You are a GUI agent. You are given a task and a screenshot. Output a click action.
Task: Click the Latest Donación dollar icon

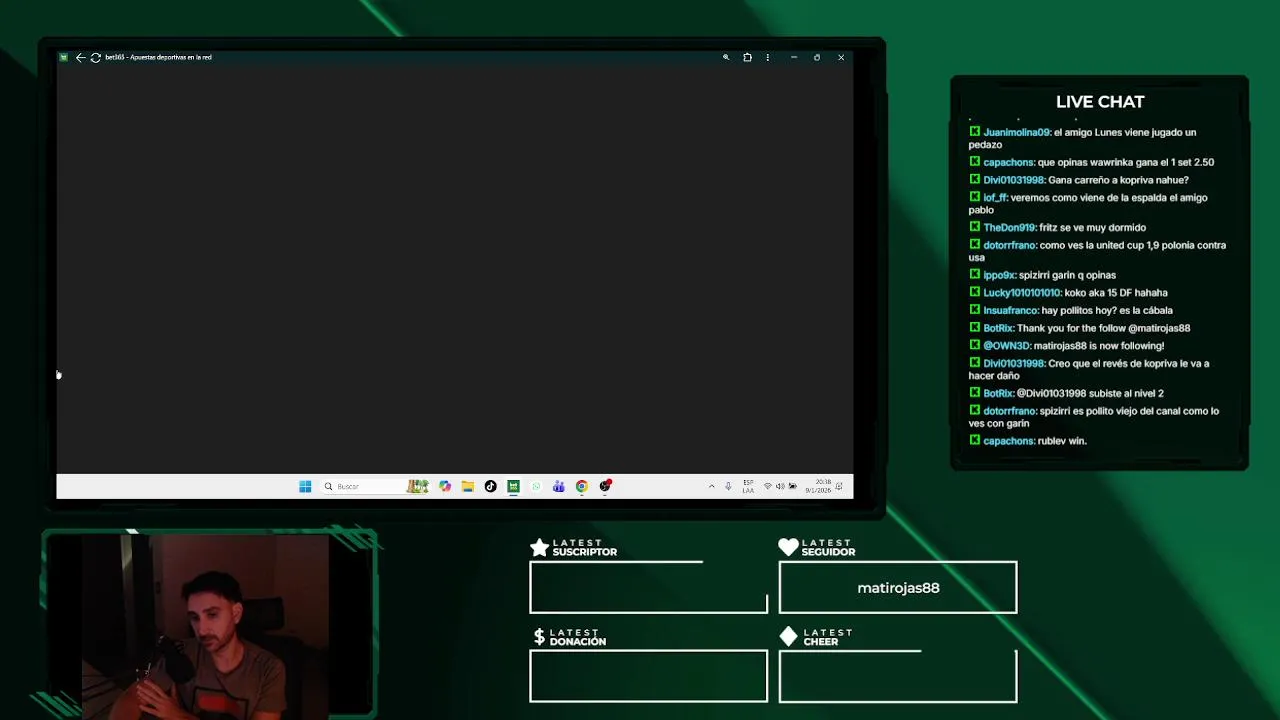click(539, 636)
